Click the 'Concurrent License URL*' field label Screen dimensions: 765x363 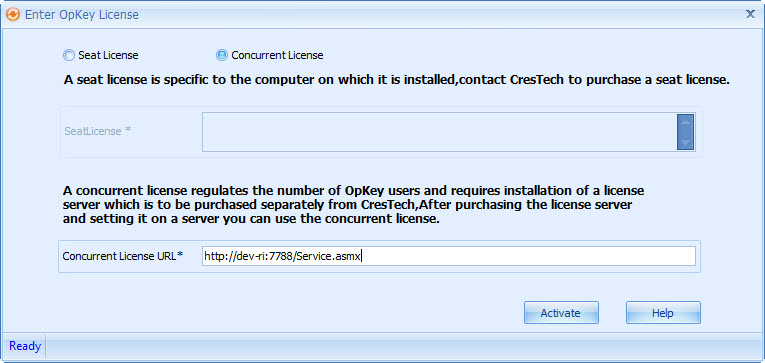pyautogui.click(x=122, y=256)
